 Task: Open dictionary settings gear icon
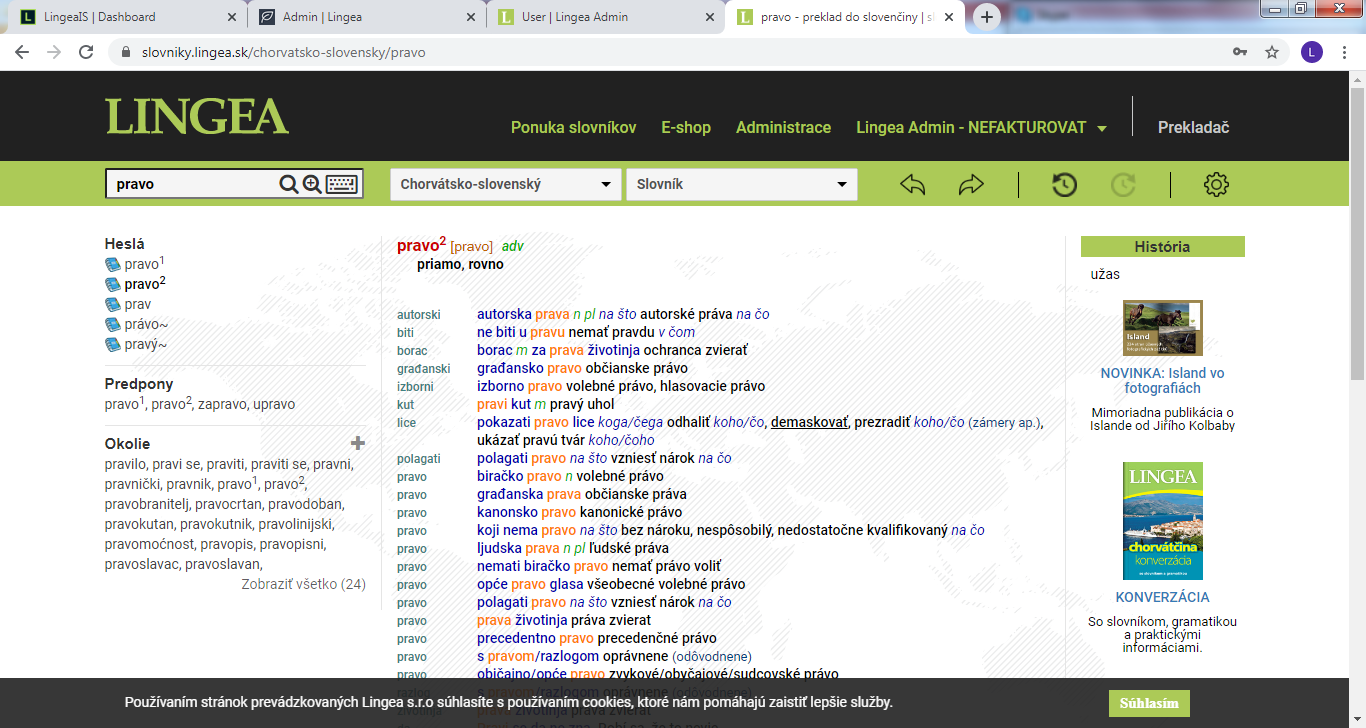[1216, 185]
